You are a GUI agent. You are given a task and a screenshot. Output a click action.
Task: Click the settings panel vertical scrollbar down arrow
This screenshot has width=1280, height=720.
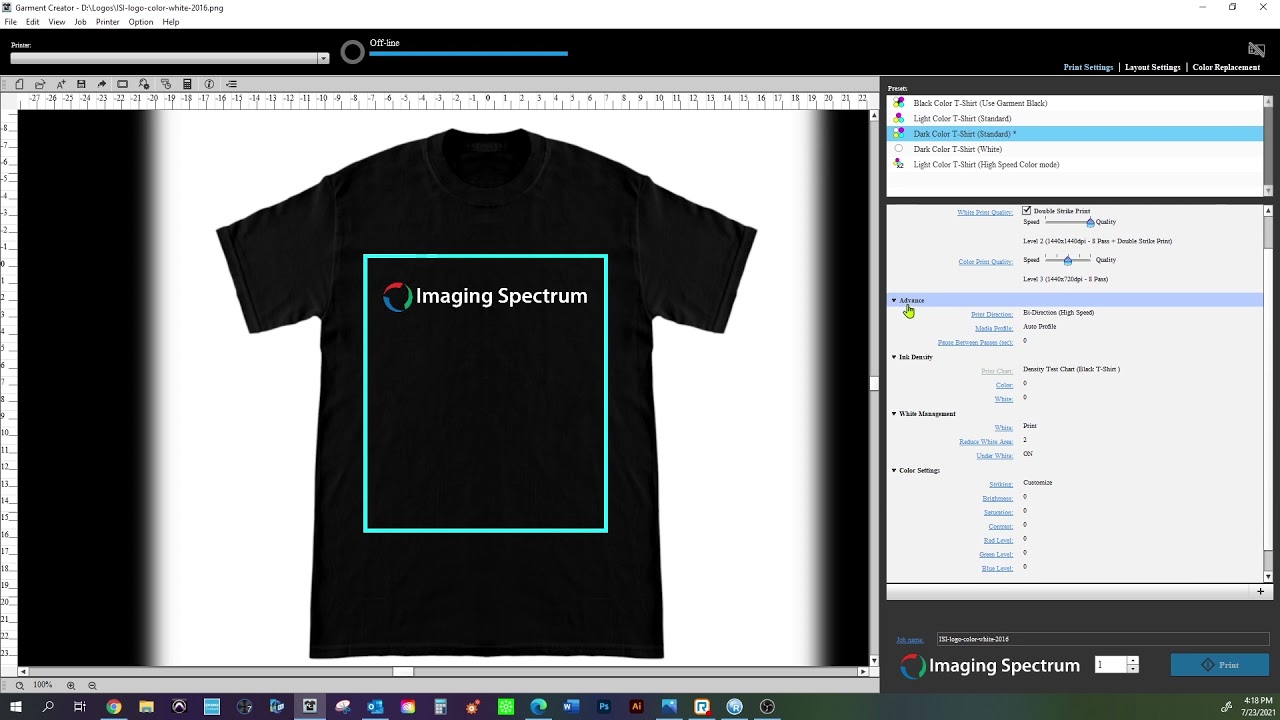tap(1269, 577)
